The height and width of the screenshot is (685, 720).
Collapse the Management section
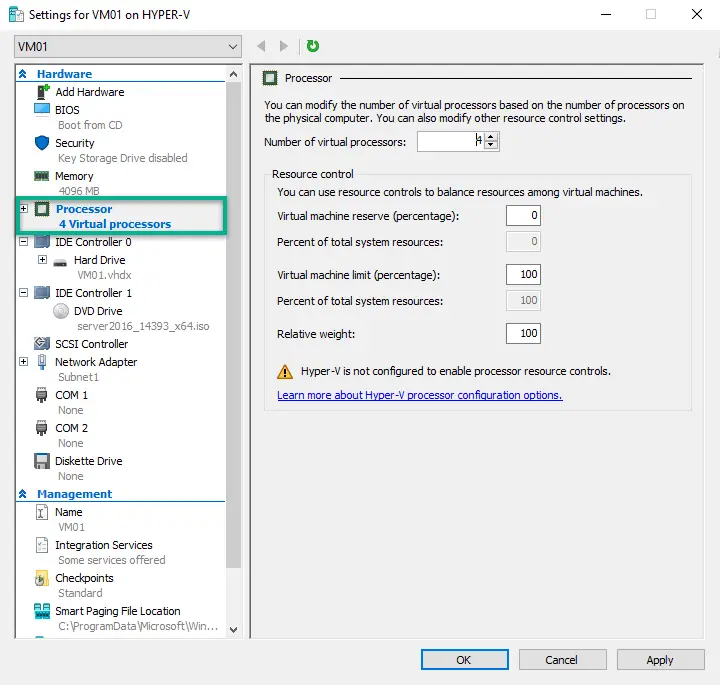click(22, 494)
